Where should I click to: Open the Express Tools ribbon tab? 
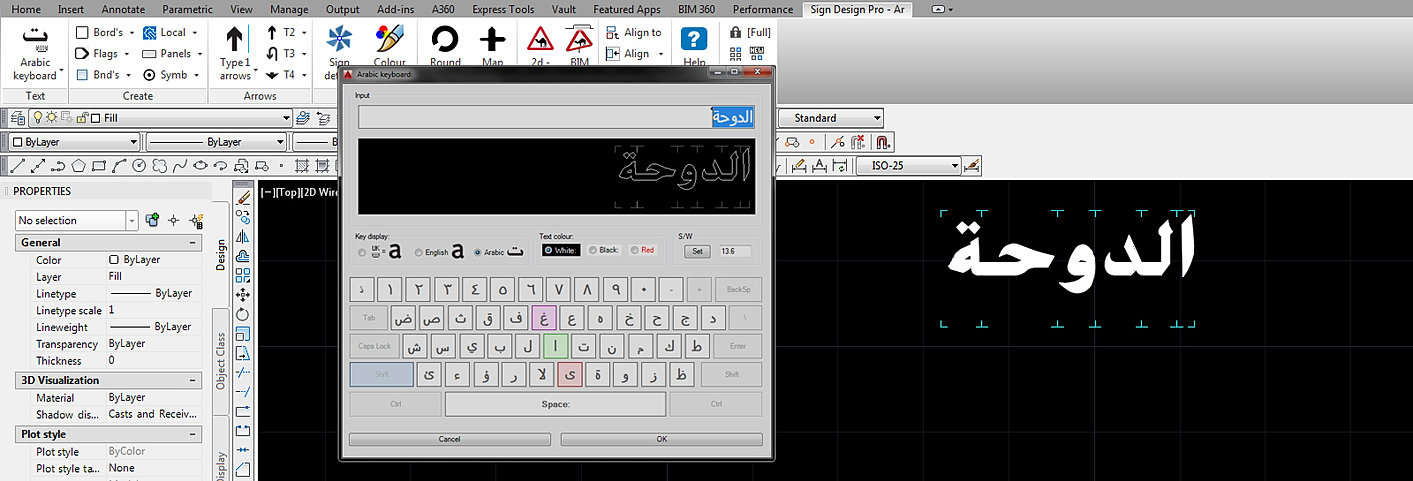click(x=503, y=9)
